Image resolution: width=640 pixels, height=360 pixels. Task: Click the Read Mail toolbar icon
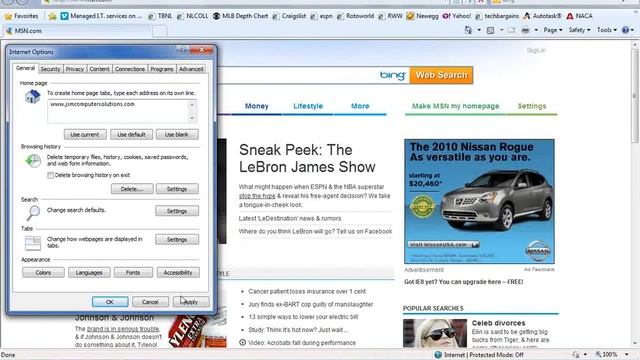pyautogui.click(x=511, y=30)
